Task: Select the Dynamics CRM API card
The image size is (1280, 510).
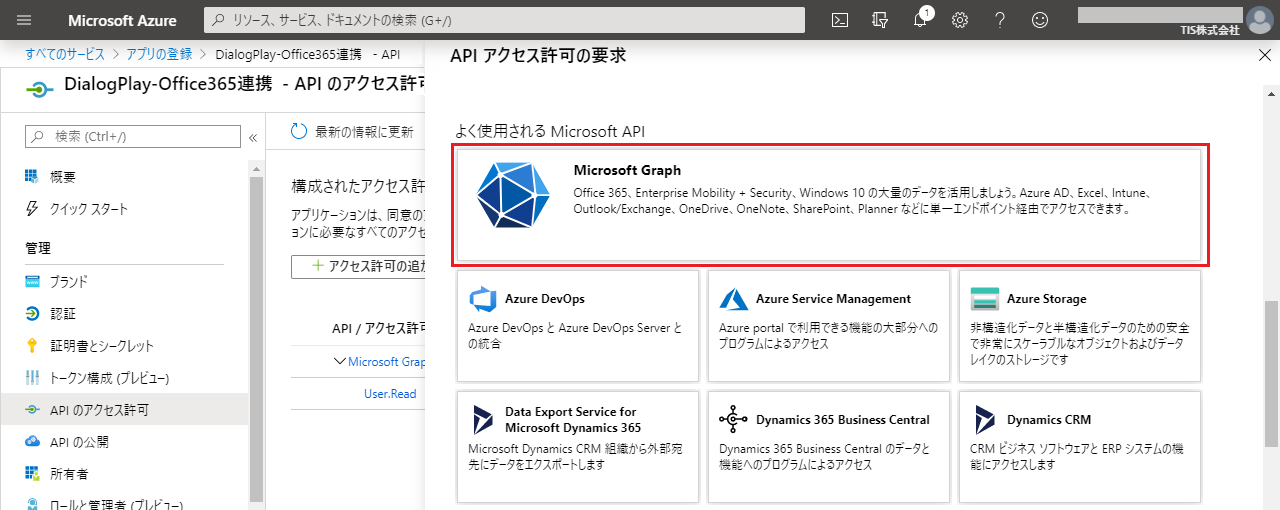Action: coord(1080,446)
